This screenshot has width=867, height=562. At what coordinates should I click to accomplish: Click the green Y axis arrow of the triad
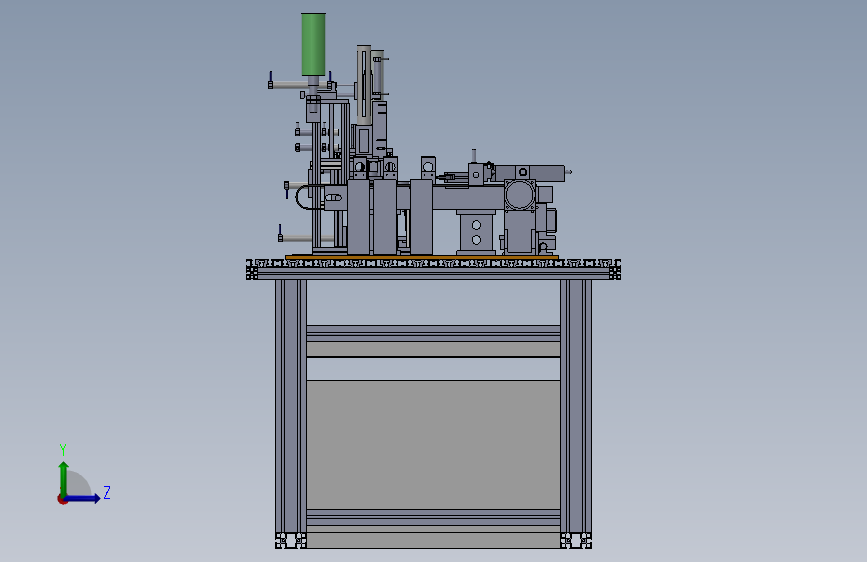tap(64, 479)
